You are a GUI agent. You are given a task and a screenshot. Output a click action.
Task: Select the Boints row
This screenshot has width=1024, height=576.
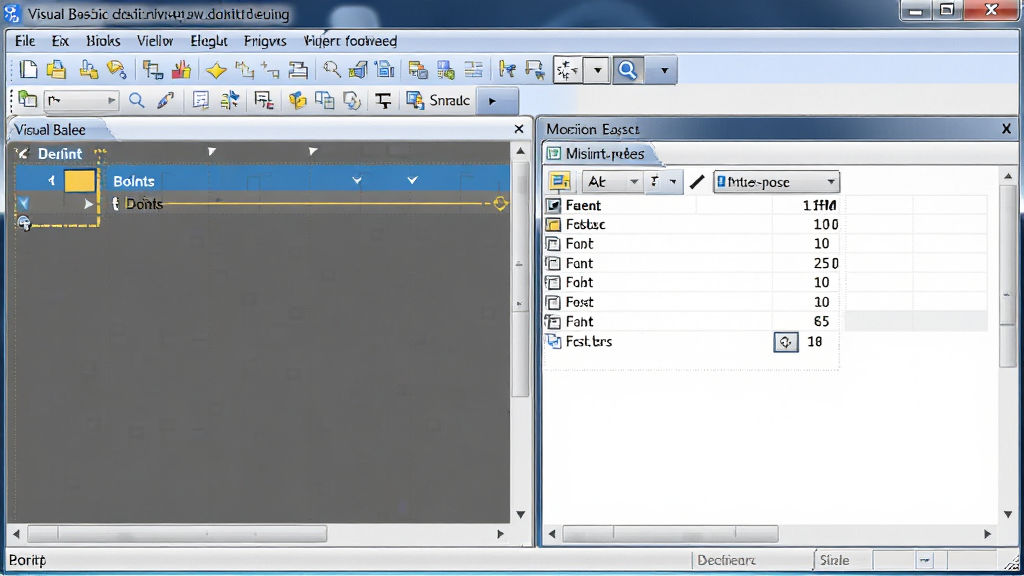[263, 180]
